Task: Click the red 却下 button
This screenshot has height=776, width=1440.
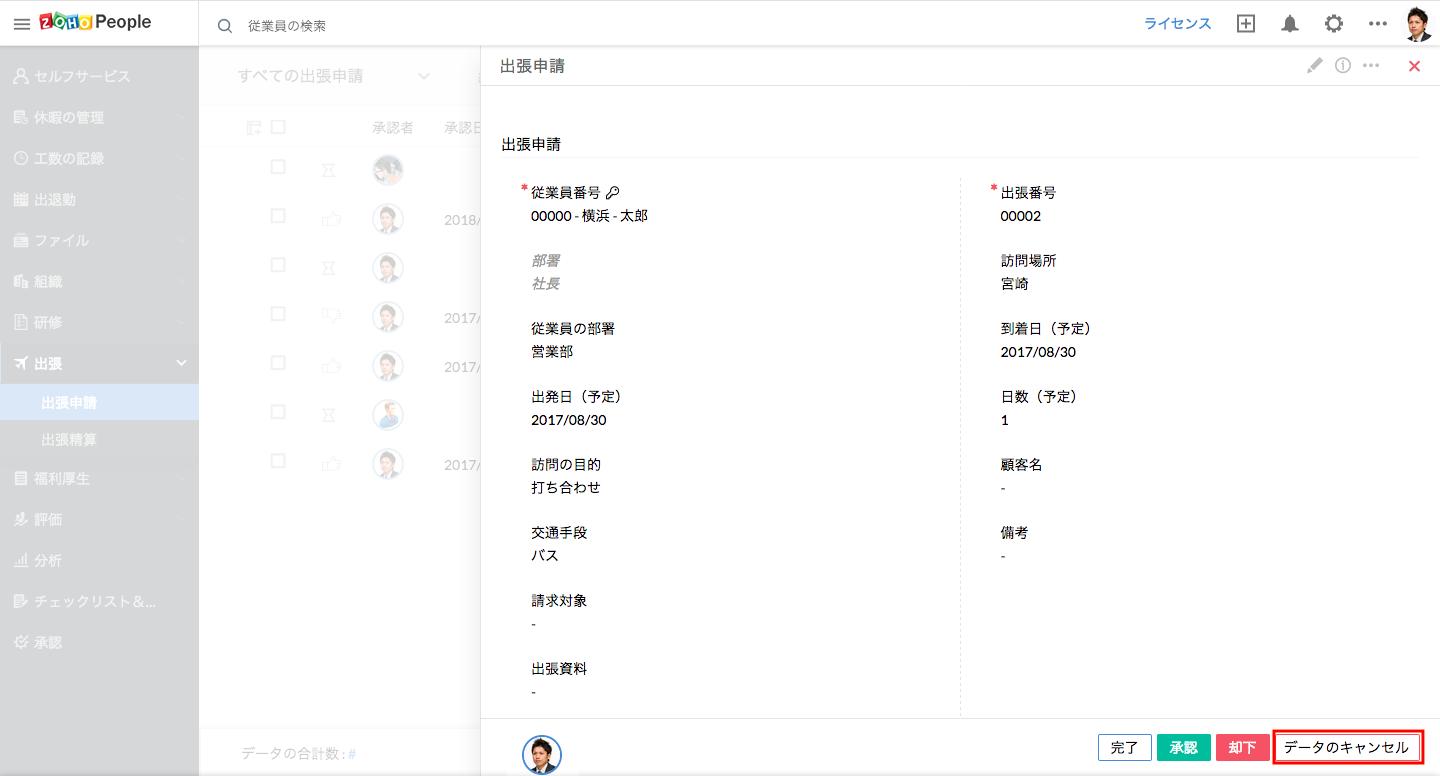Action: tap(1243, 747)
